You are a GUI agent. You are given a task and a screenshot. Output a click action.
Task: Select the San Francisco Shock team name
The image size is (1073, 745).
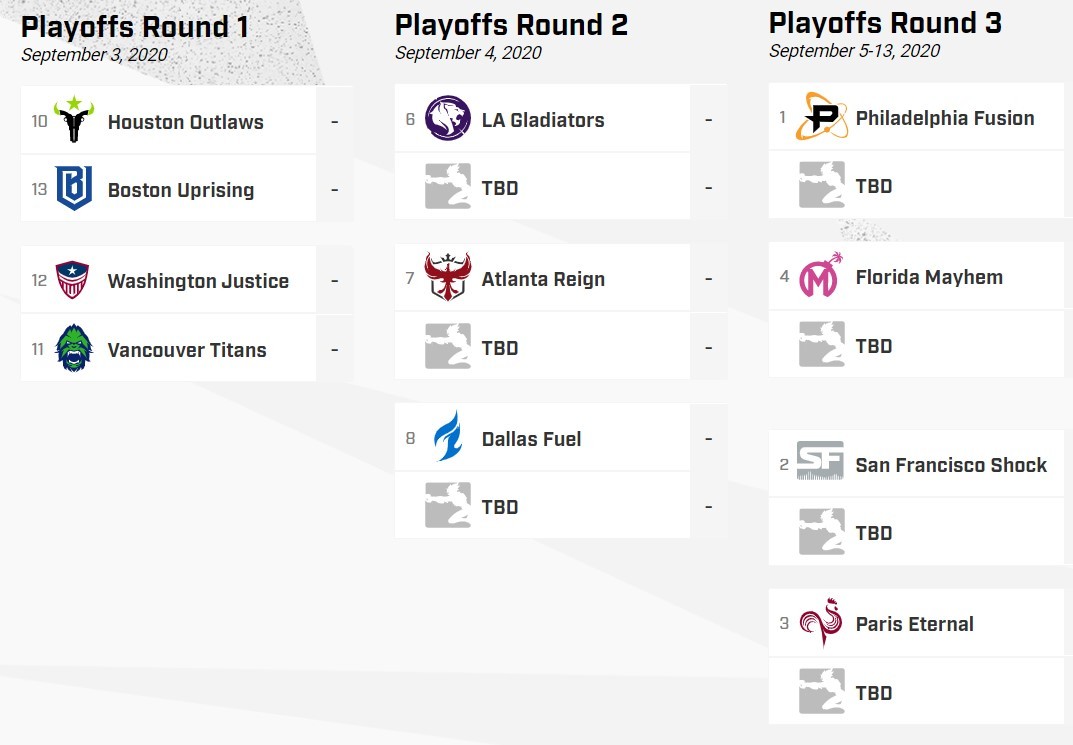[x=951, y=465]
